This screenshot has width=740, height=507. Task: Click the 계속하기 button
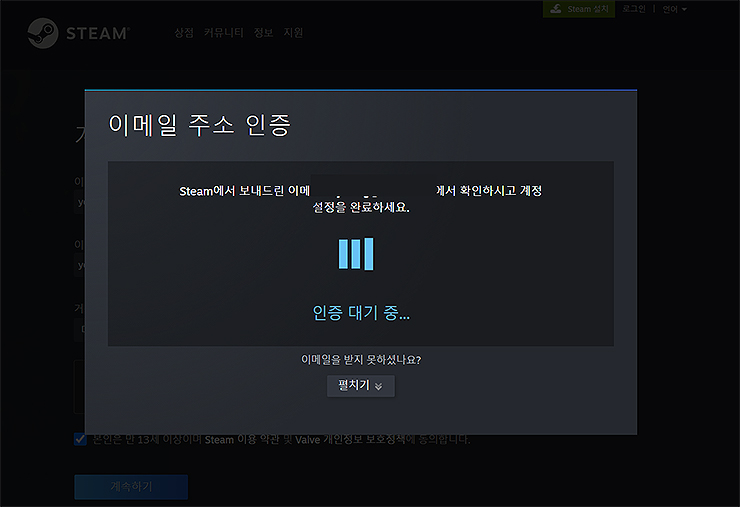coord(131,487)
